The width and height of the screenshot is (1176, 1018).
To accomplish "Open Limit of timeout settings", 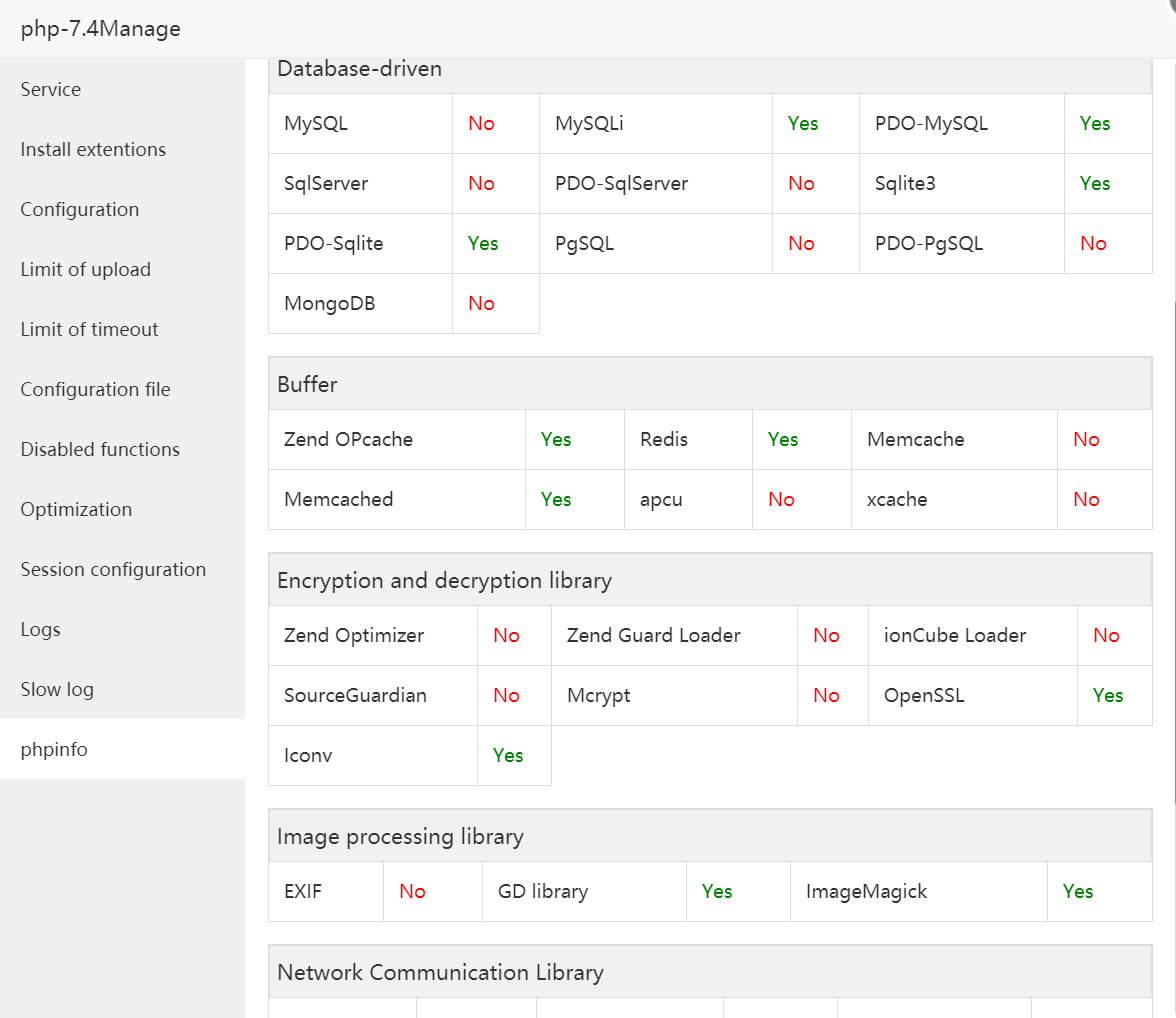I will point(90,329).
